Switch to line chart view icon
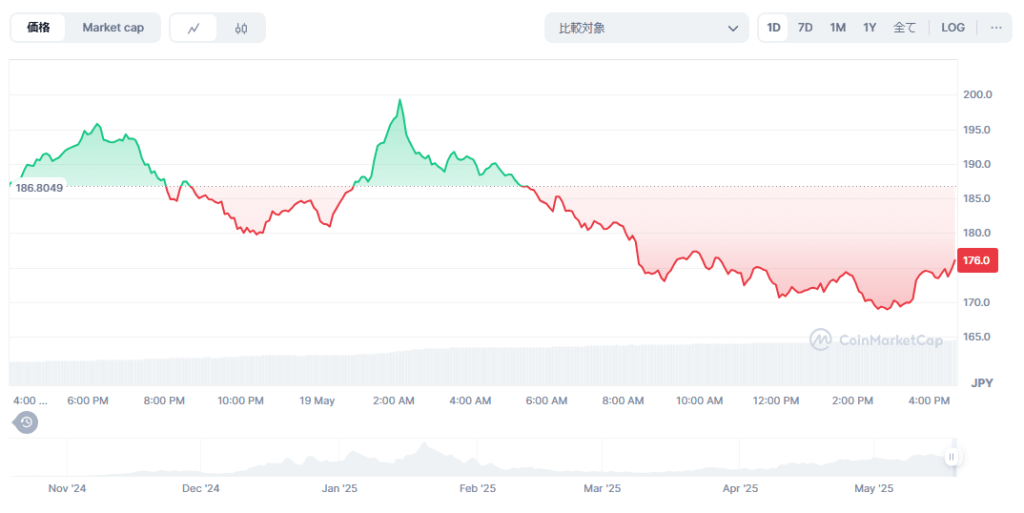The image size is (1024, 513). (x=194, y=28)
